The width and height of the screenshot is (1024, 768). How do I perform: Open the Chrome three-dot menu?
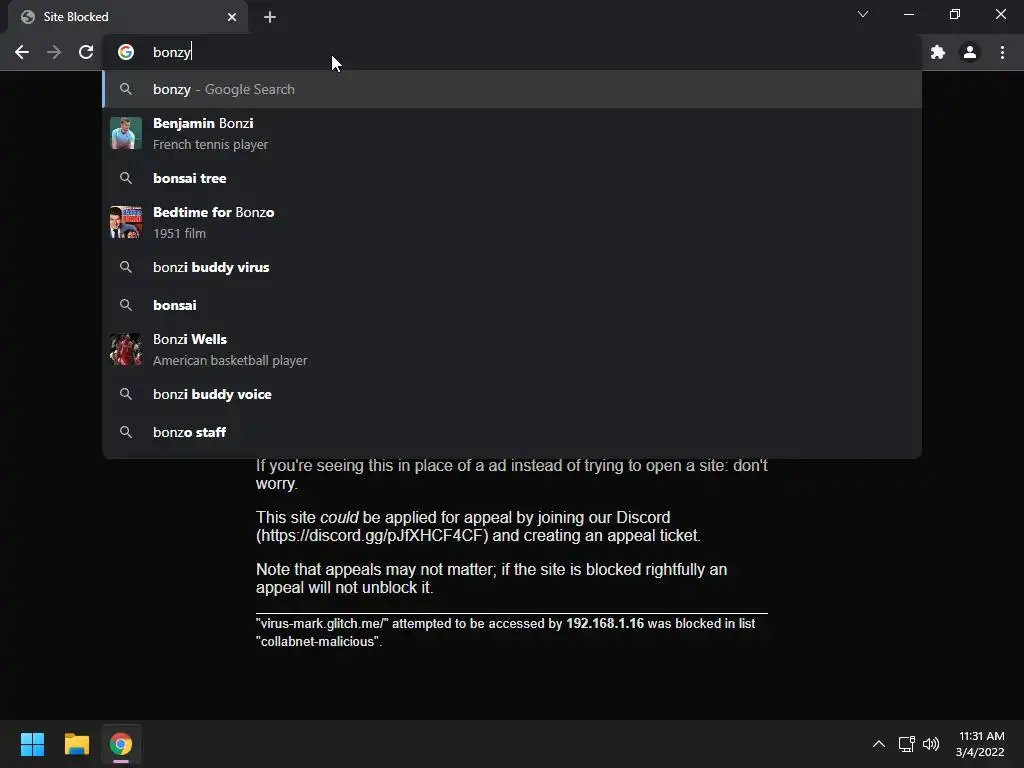(x=1002, y=52)
